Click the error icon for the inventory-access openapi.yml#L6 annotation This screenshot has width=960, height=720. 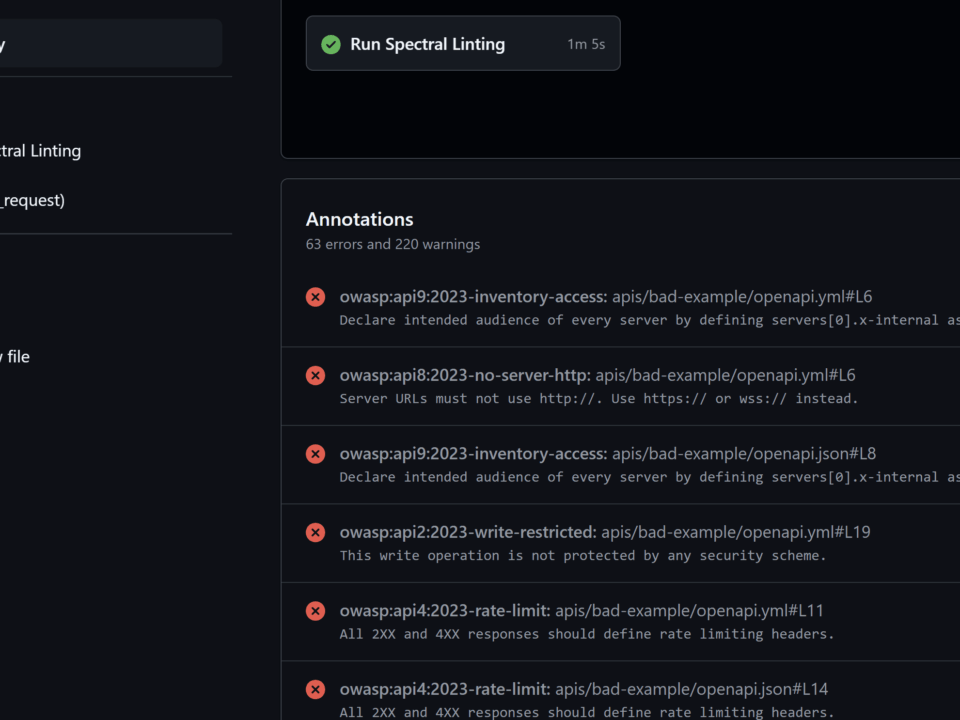coord(315,297)
